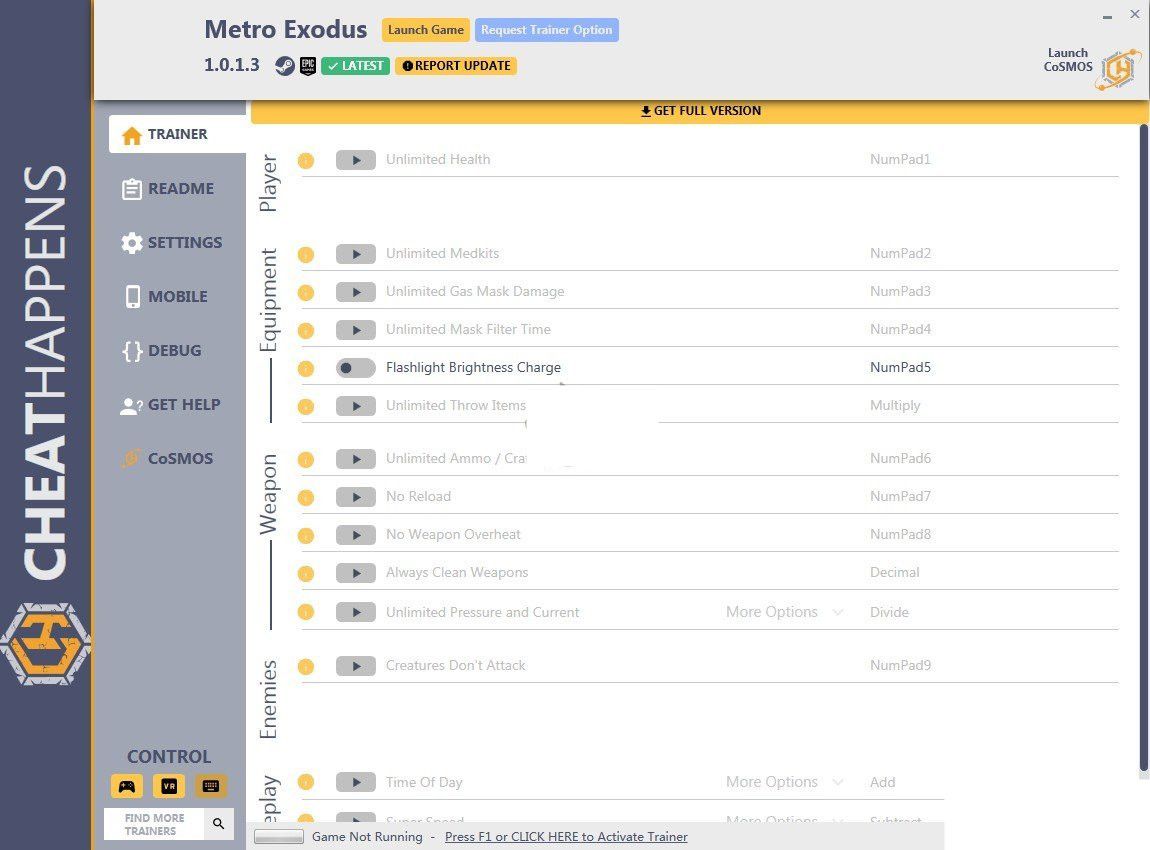The width and height of the screenshot is (1150, 850).
Task: Activate the Unlimited Pressure and Current button
Action: (x=356, y=612)
